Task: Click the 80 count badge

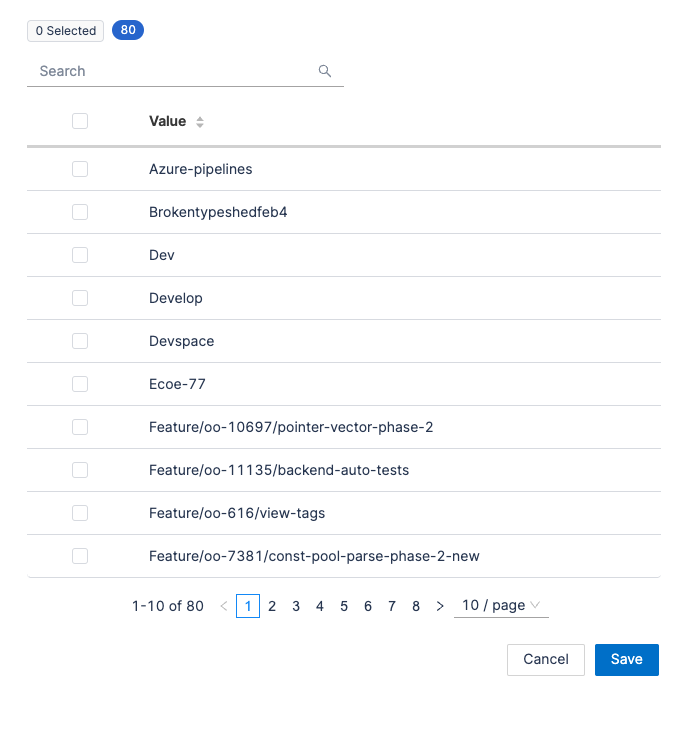Action: (x=128, y=30)
